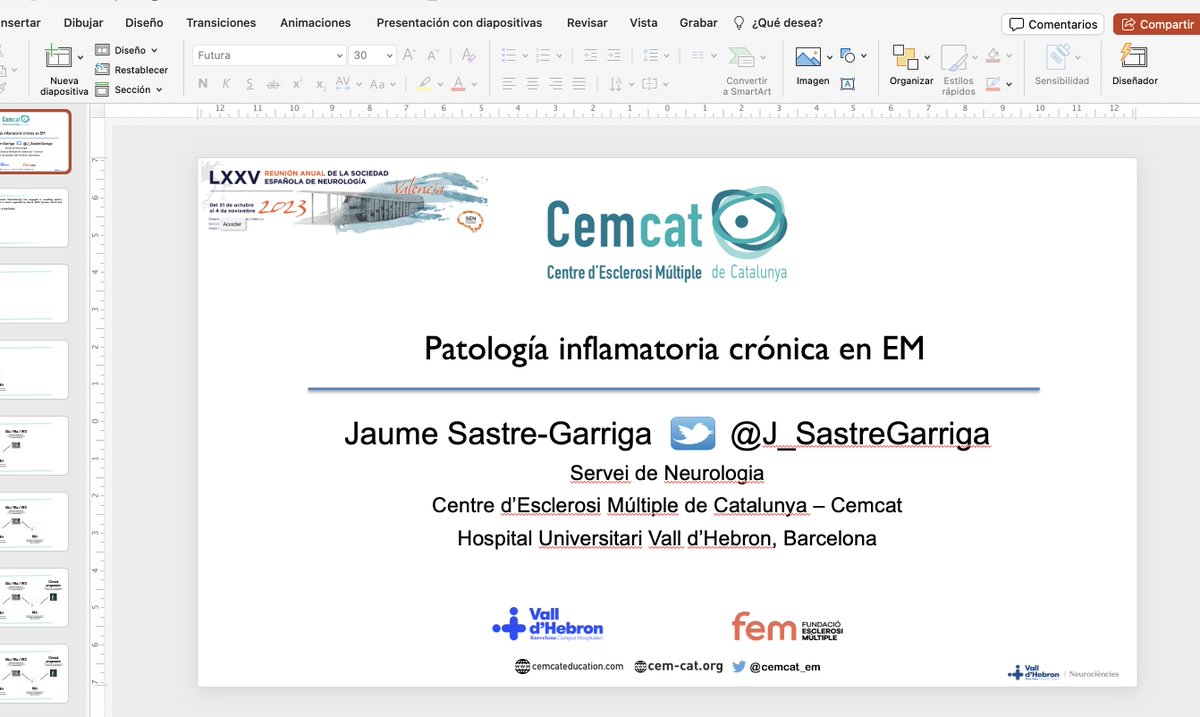Viewport: 1200px width, 717px height.
Task: Apply subscript x₂ formatting
Action: (320, 85)
